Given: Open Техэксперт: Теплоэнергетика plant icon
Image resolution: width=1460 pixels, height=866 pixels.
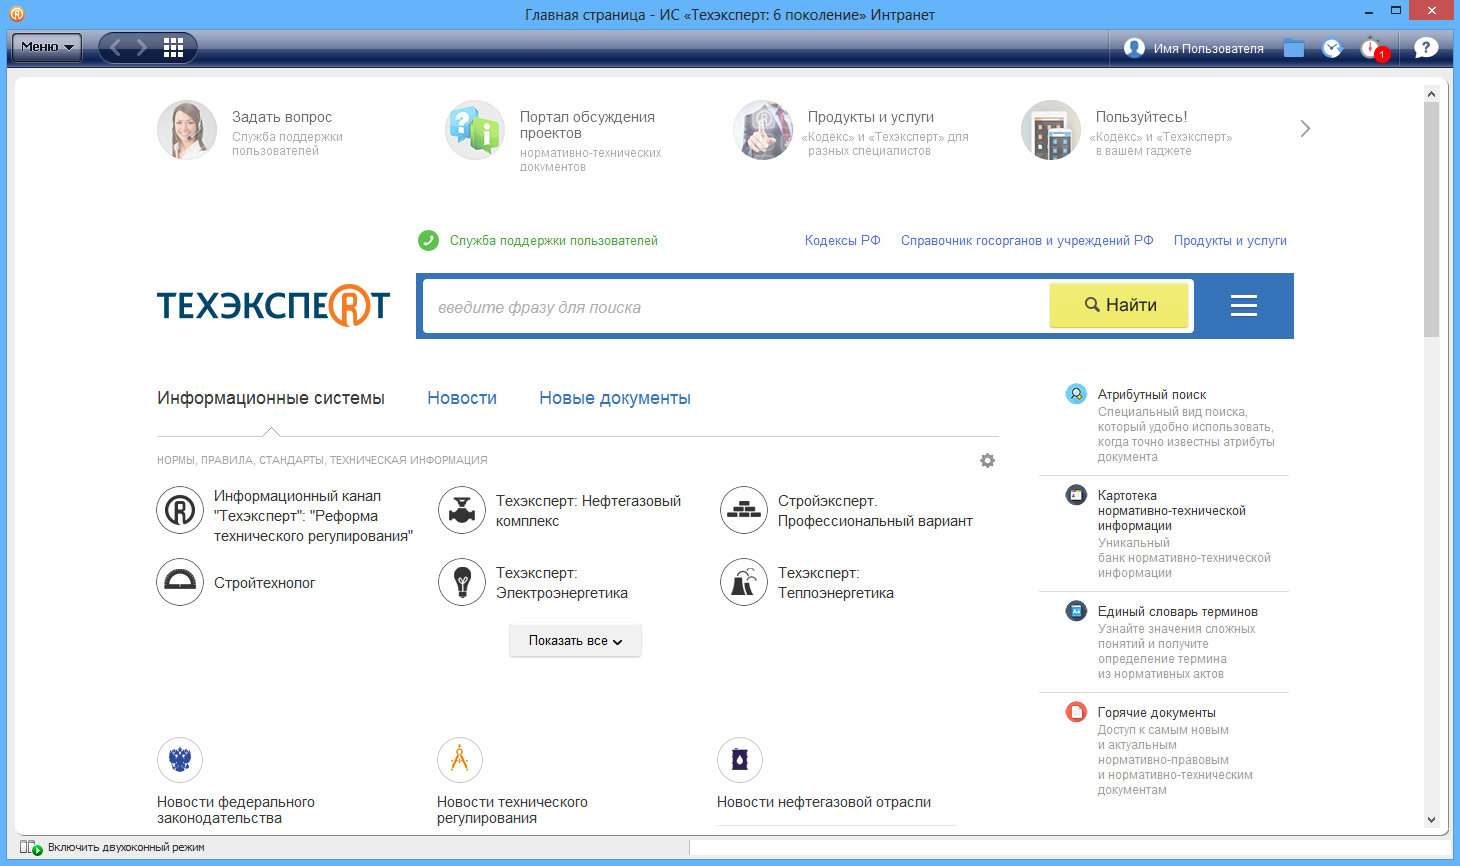Looking at the screenshot, I should pos(744,582).
